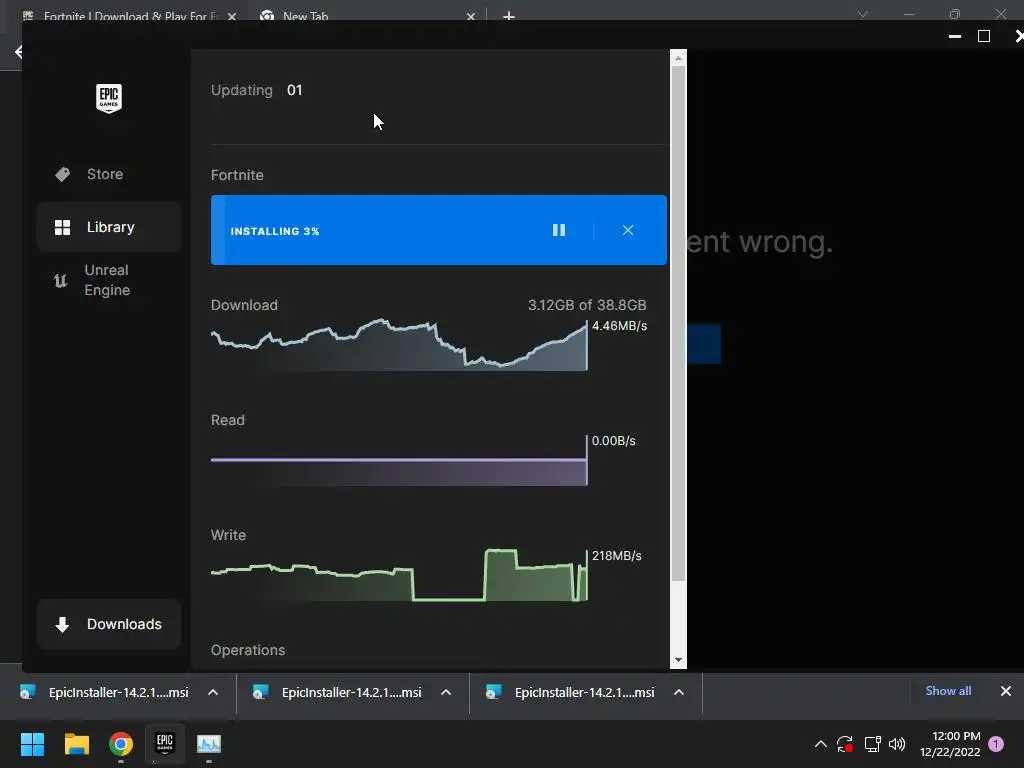Expand options for second EpicInstaller download
This screenshot has width=1024, height=768.
(446, 692)
